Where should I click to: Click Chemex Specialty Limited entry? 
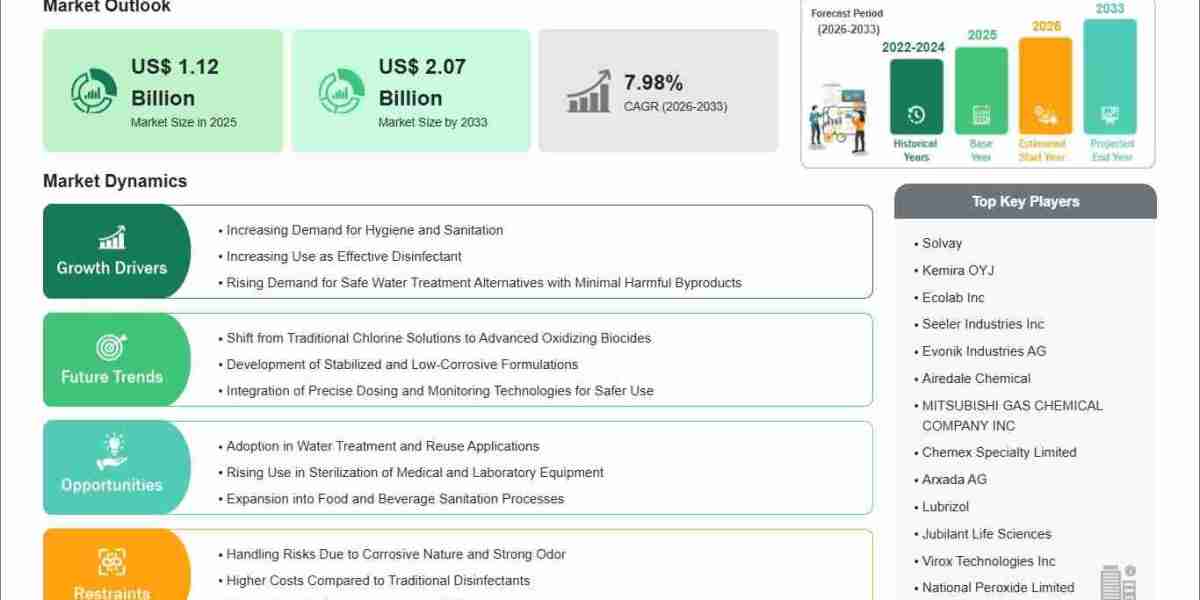click(x=999, y=452)
